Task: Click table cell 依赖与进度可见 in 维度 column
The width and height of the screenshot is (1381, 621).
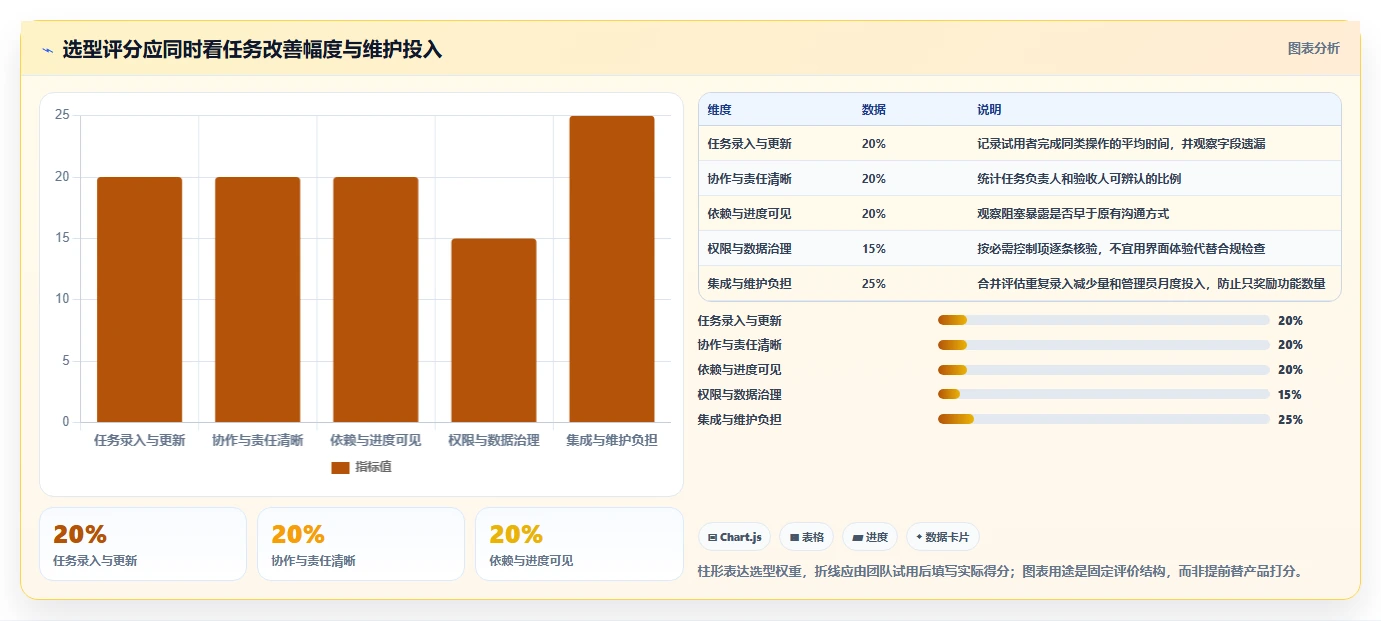Action: pyautogui.click(x=749, y=214)
